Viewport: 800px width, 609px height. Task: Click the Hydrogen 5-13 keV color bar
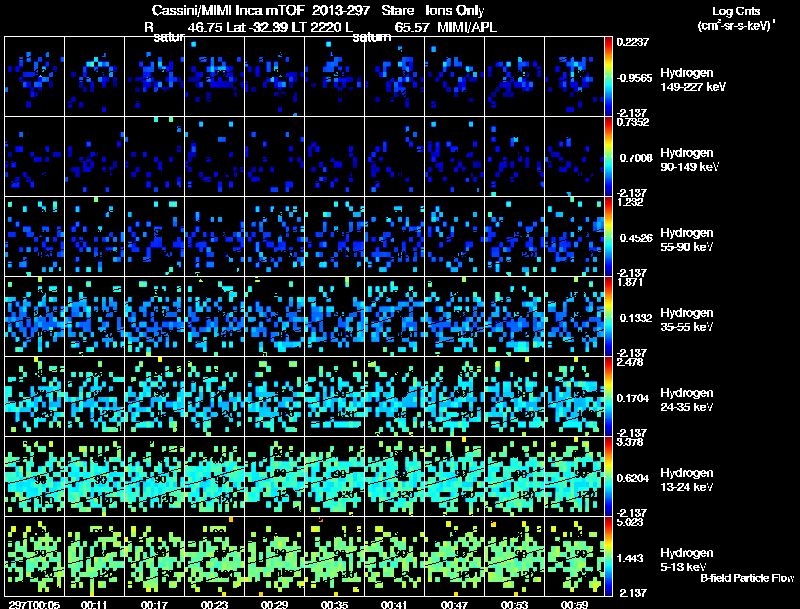(x=610, y=556)
